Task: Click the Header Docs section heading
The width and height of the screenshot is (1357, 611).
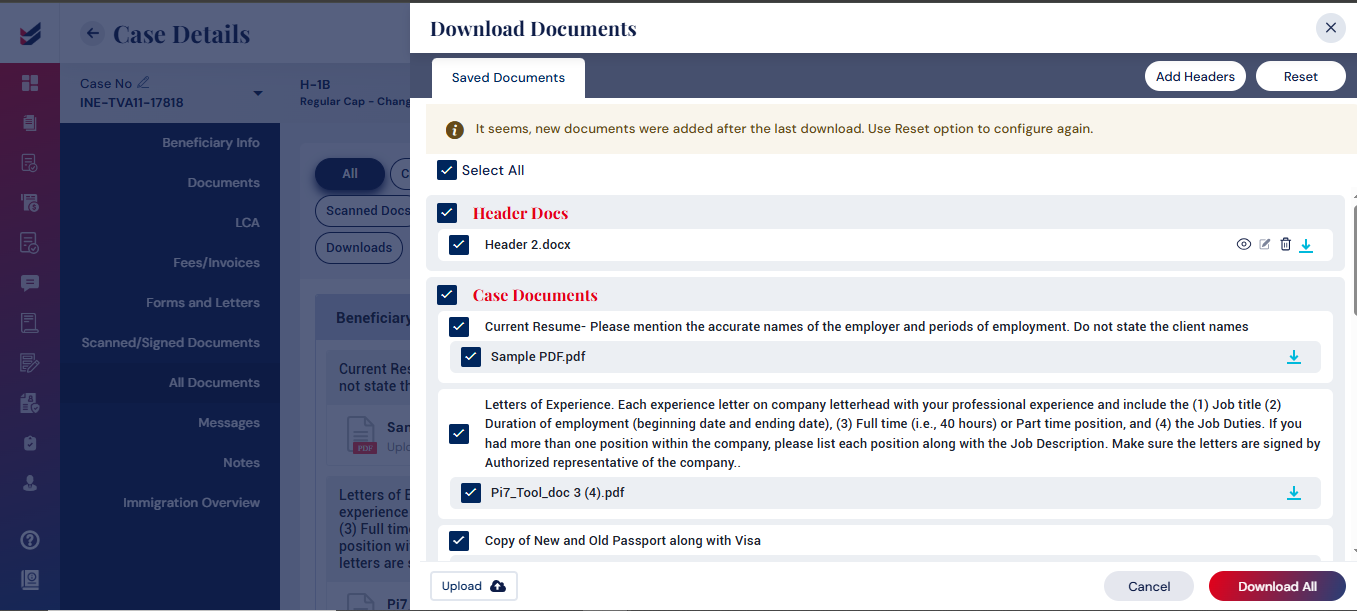Action: click(520, 213)
